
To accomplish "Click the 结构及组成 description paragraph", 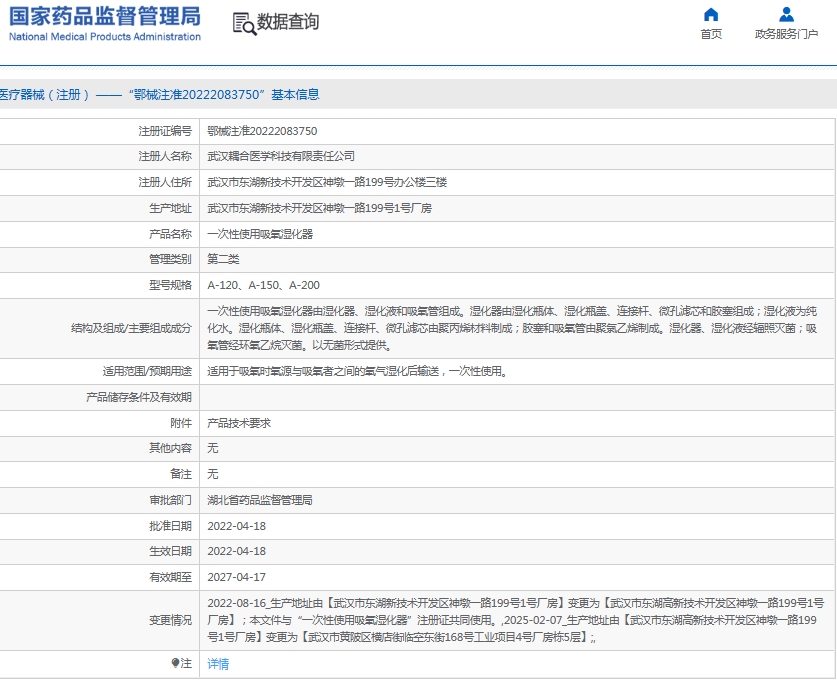I will click(x=512, y=328).
